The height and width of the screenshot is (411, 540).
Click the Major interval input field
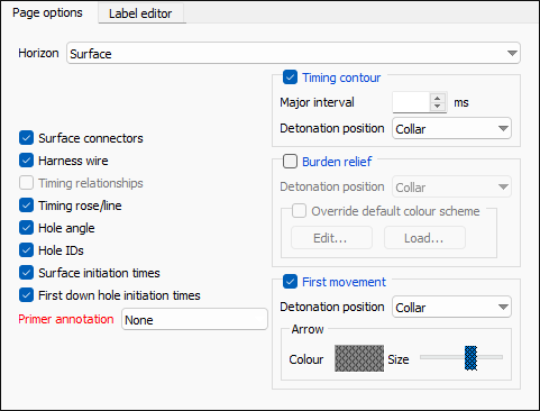[x=411, y=102]
